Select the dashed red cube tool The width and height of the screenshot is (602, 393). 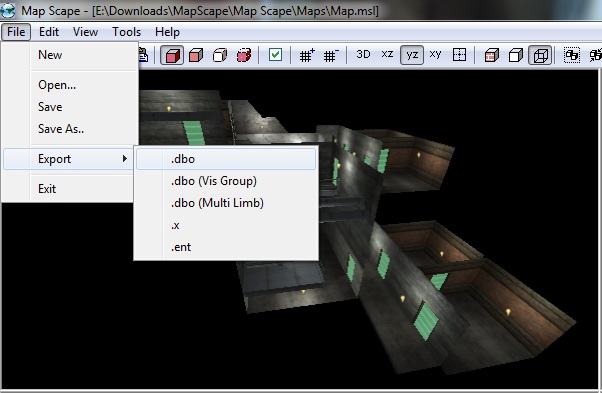coord(244,55)
